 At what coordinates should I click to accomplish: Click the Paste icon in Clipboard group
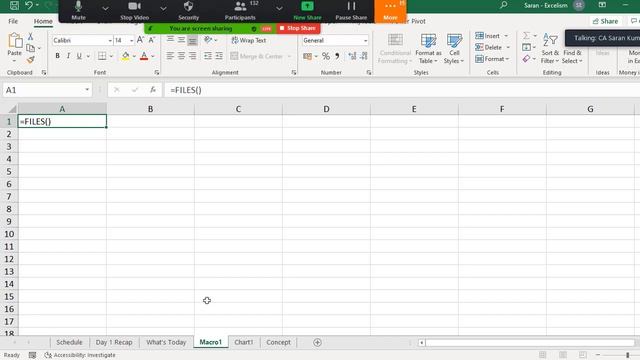click(15, 41)
